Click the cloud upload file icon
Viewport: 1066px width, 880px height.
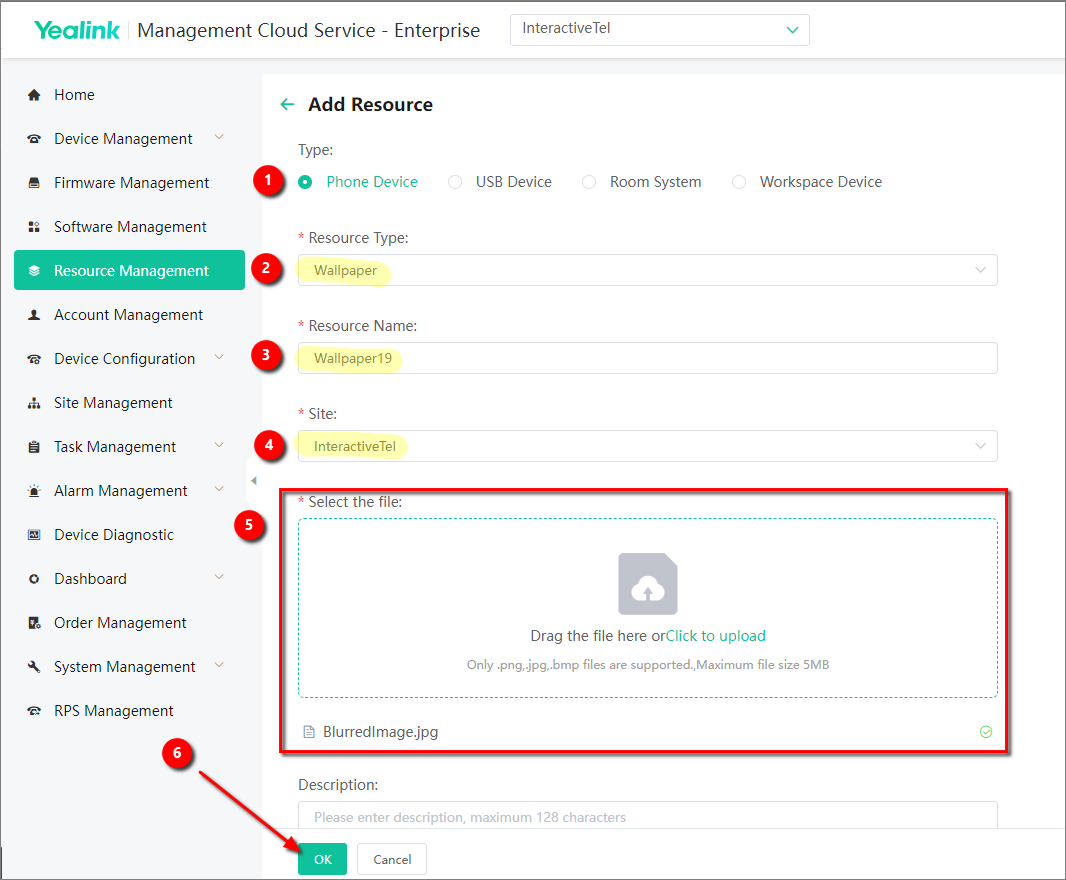click(648, 584)
